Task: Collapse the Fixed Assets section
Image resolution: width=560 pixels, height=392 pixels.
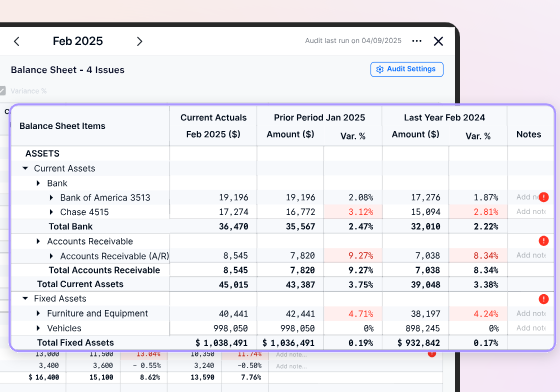Action: click(25, 298)
